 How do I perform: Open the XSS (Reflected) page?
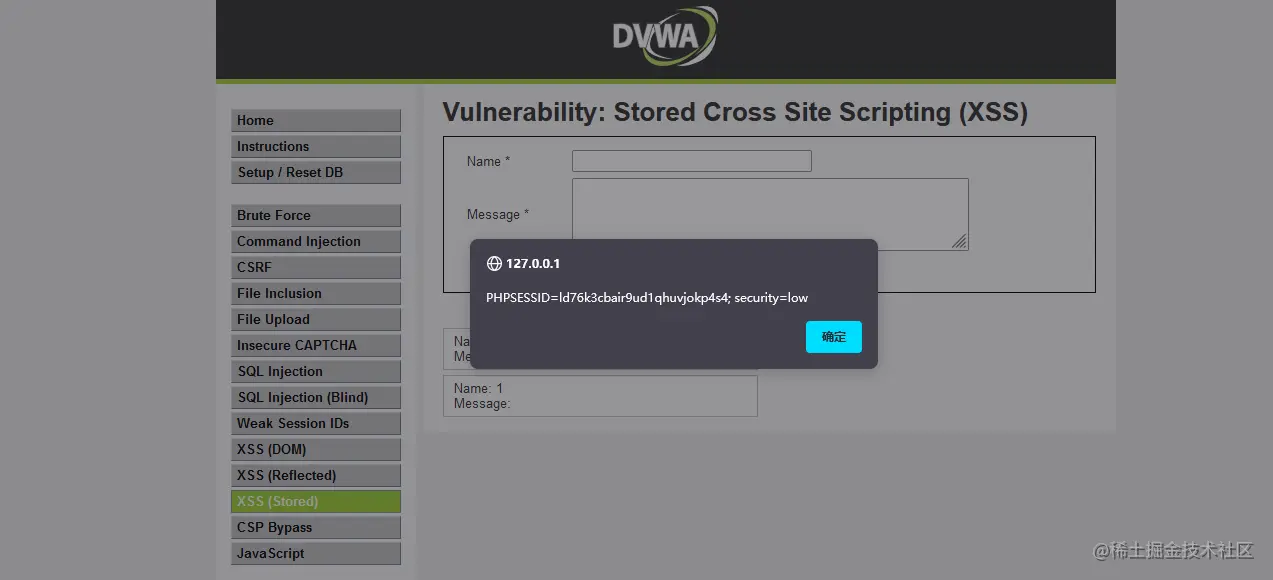click(x=316, y=475)
